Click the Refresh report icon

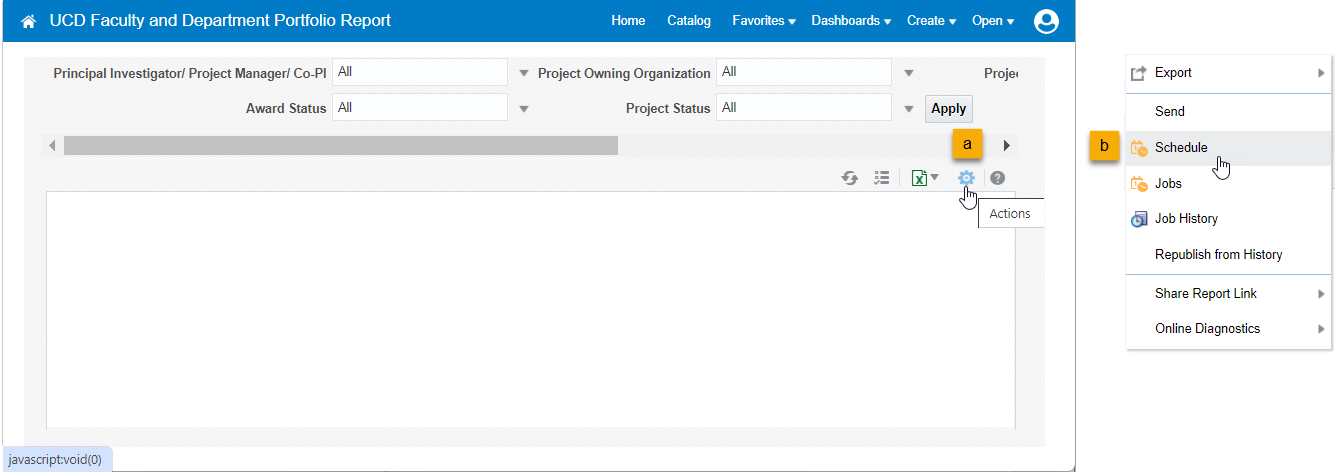tap(849, 178)
